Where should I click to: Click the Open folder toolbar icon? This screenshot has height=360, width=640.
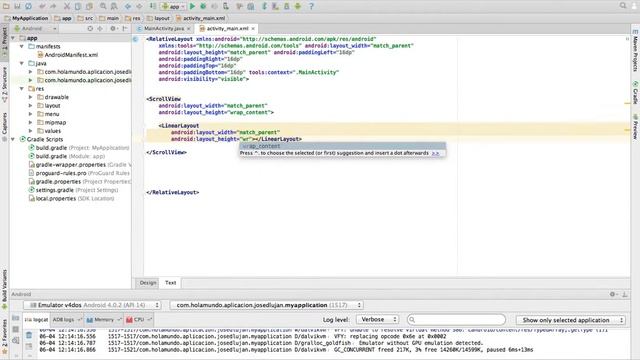pos(6,6)
